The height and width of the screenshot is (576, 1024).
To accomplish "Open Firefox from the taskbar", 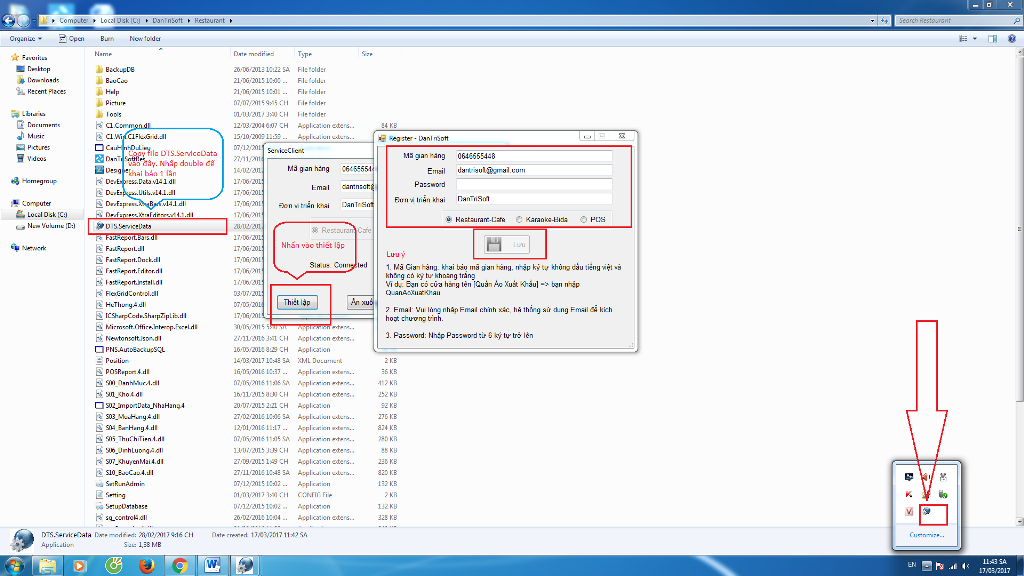I will (x=147, y=566).
